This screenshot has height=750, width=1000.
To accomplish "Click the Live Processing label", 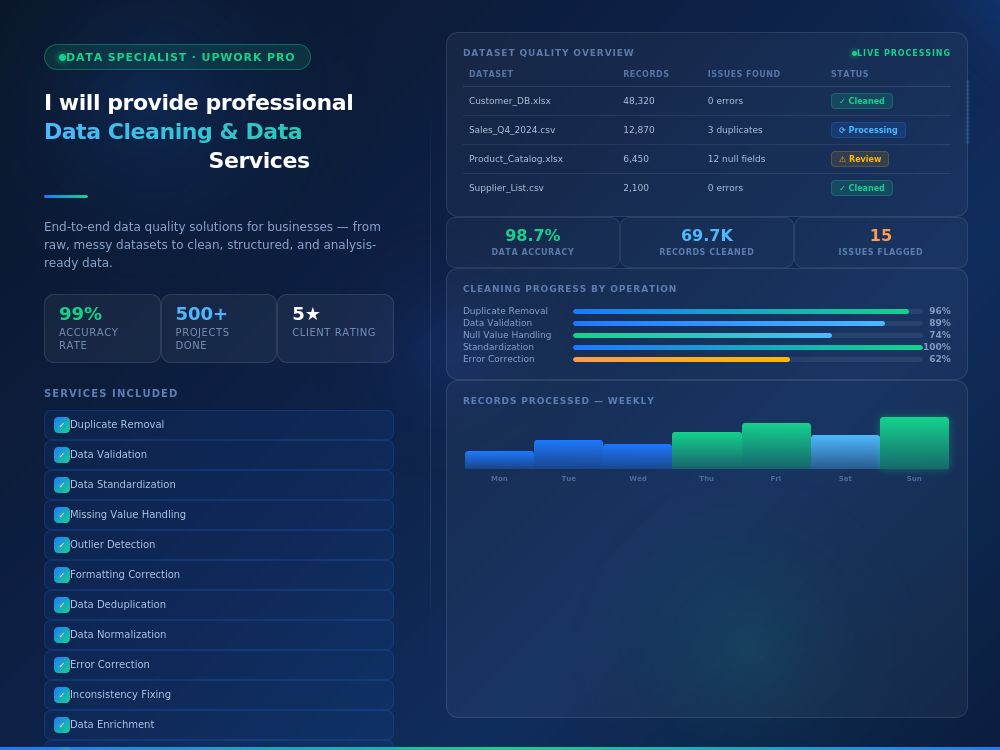I will 903,53.
